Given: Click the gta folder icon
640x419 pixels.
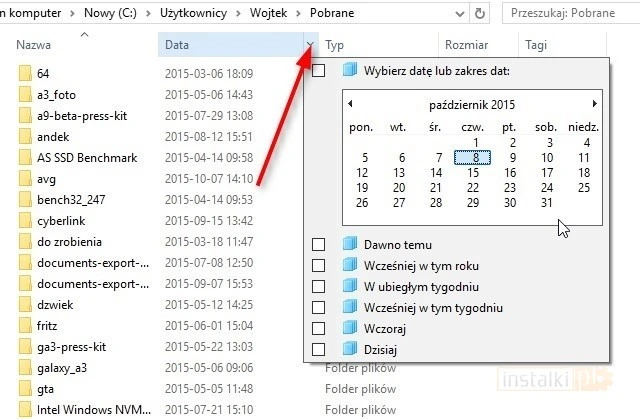Looking at the screenshot, I should pos(25,389).
